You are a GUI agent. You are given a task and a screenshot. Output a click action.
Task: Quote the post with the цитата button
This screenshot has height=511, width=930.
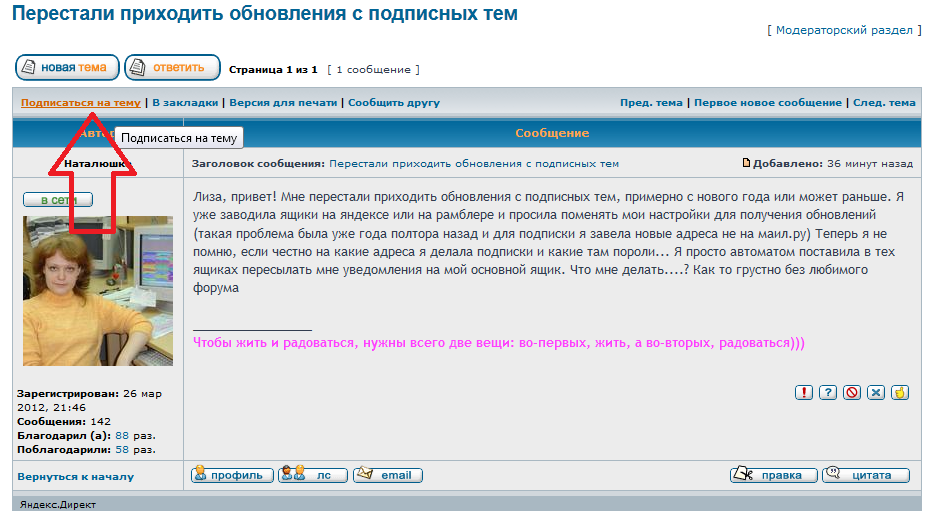coord(866,475)
